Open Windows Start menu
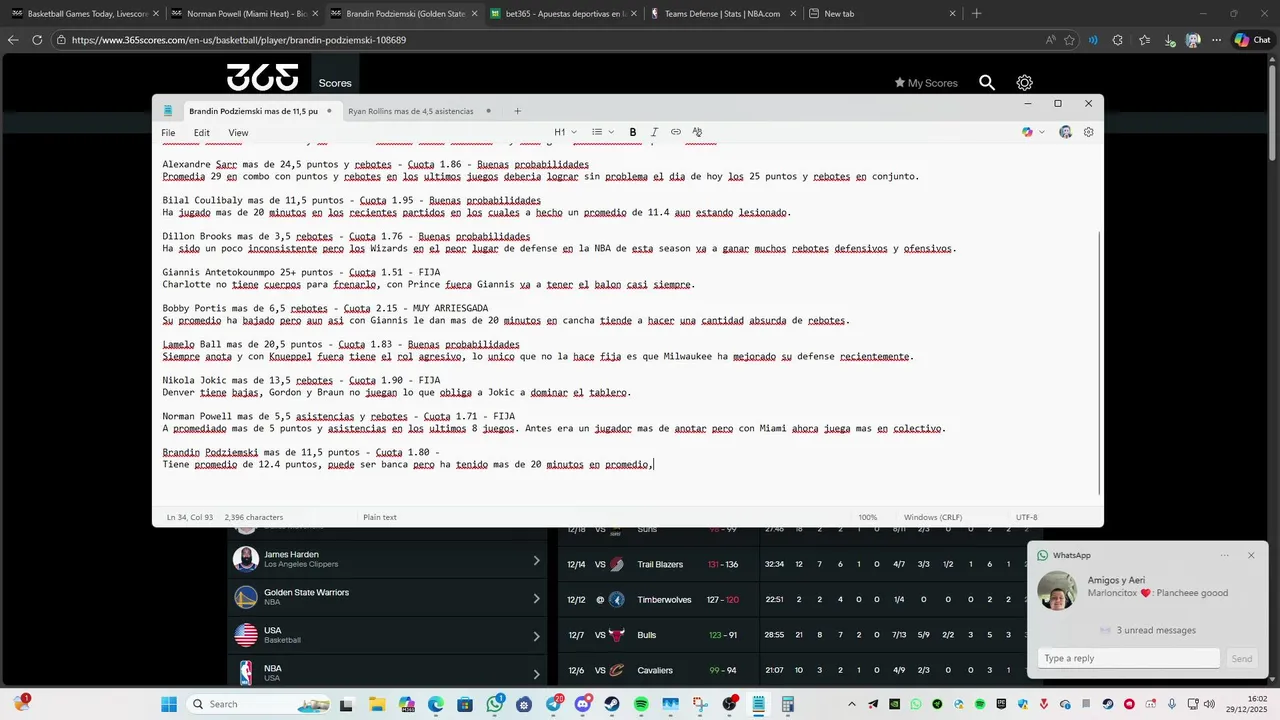 pos(169,704)
